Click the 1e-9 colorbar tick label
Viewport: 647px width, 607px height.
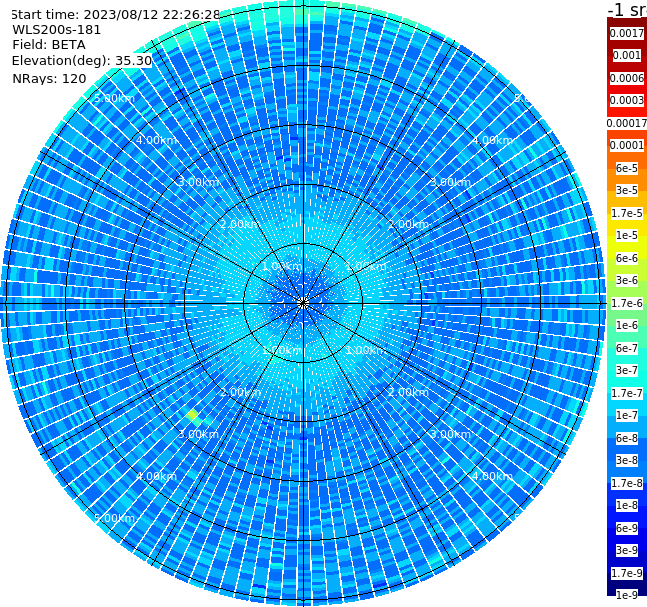pos(627,595)
